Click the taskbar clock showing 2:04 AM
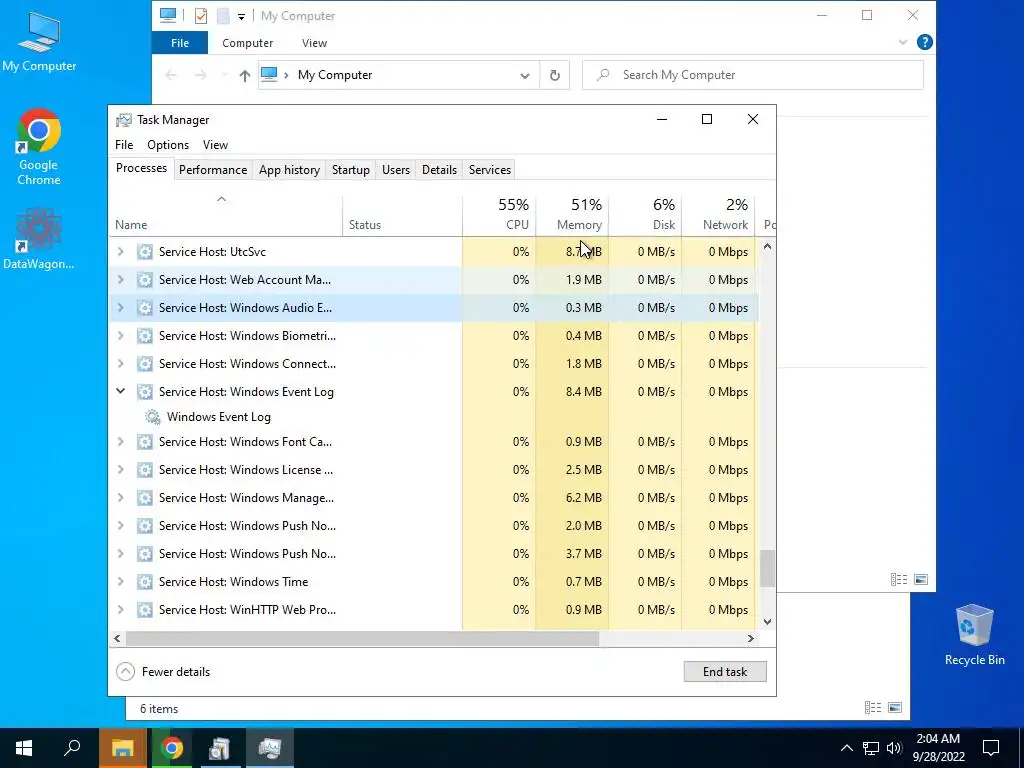 [938, 748]
